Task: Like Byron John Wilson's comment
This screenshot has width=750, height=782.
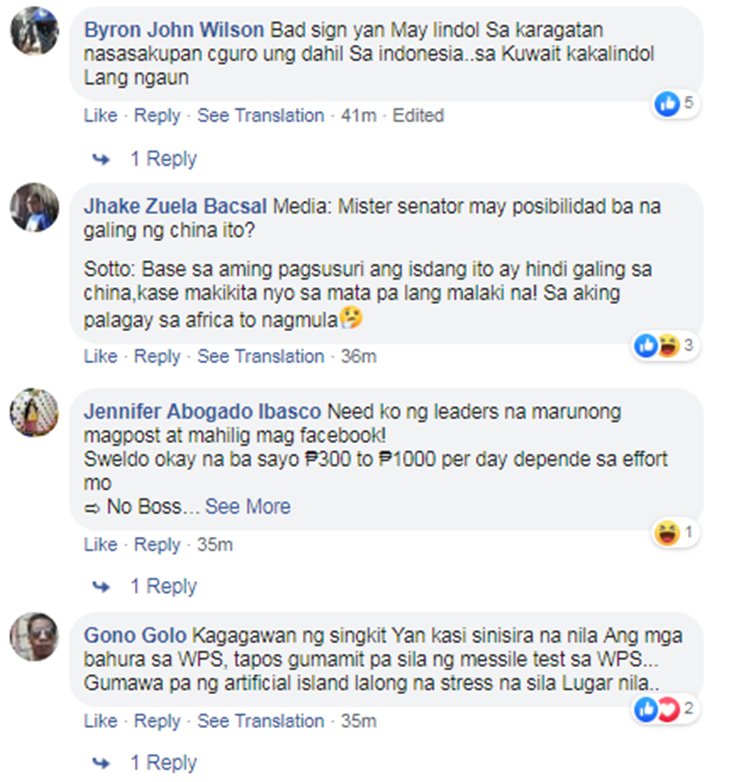Action: (100, 116)
